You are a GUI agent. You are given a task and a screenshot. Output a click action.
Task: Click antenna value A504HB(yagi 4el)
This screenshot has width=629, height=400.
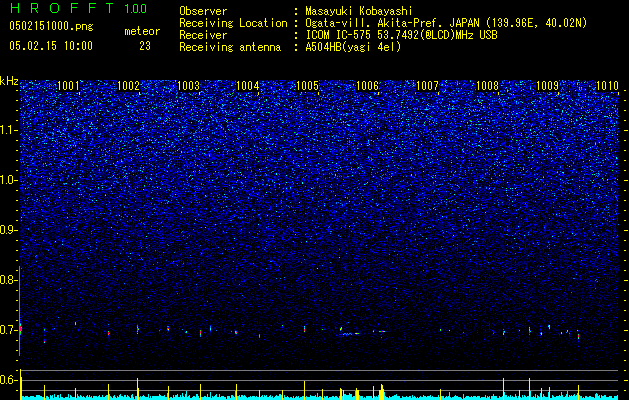353,47
